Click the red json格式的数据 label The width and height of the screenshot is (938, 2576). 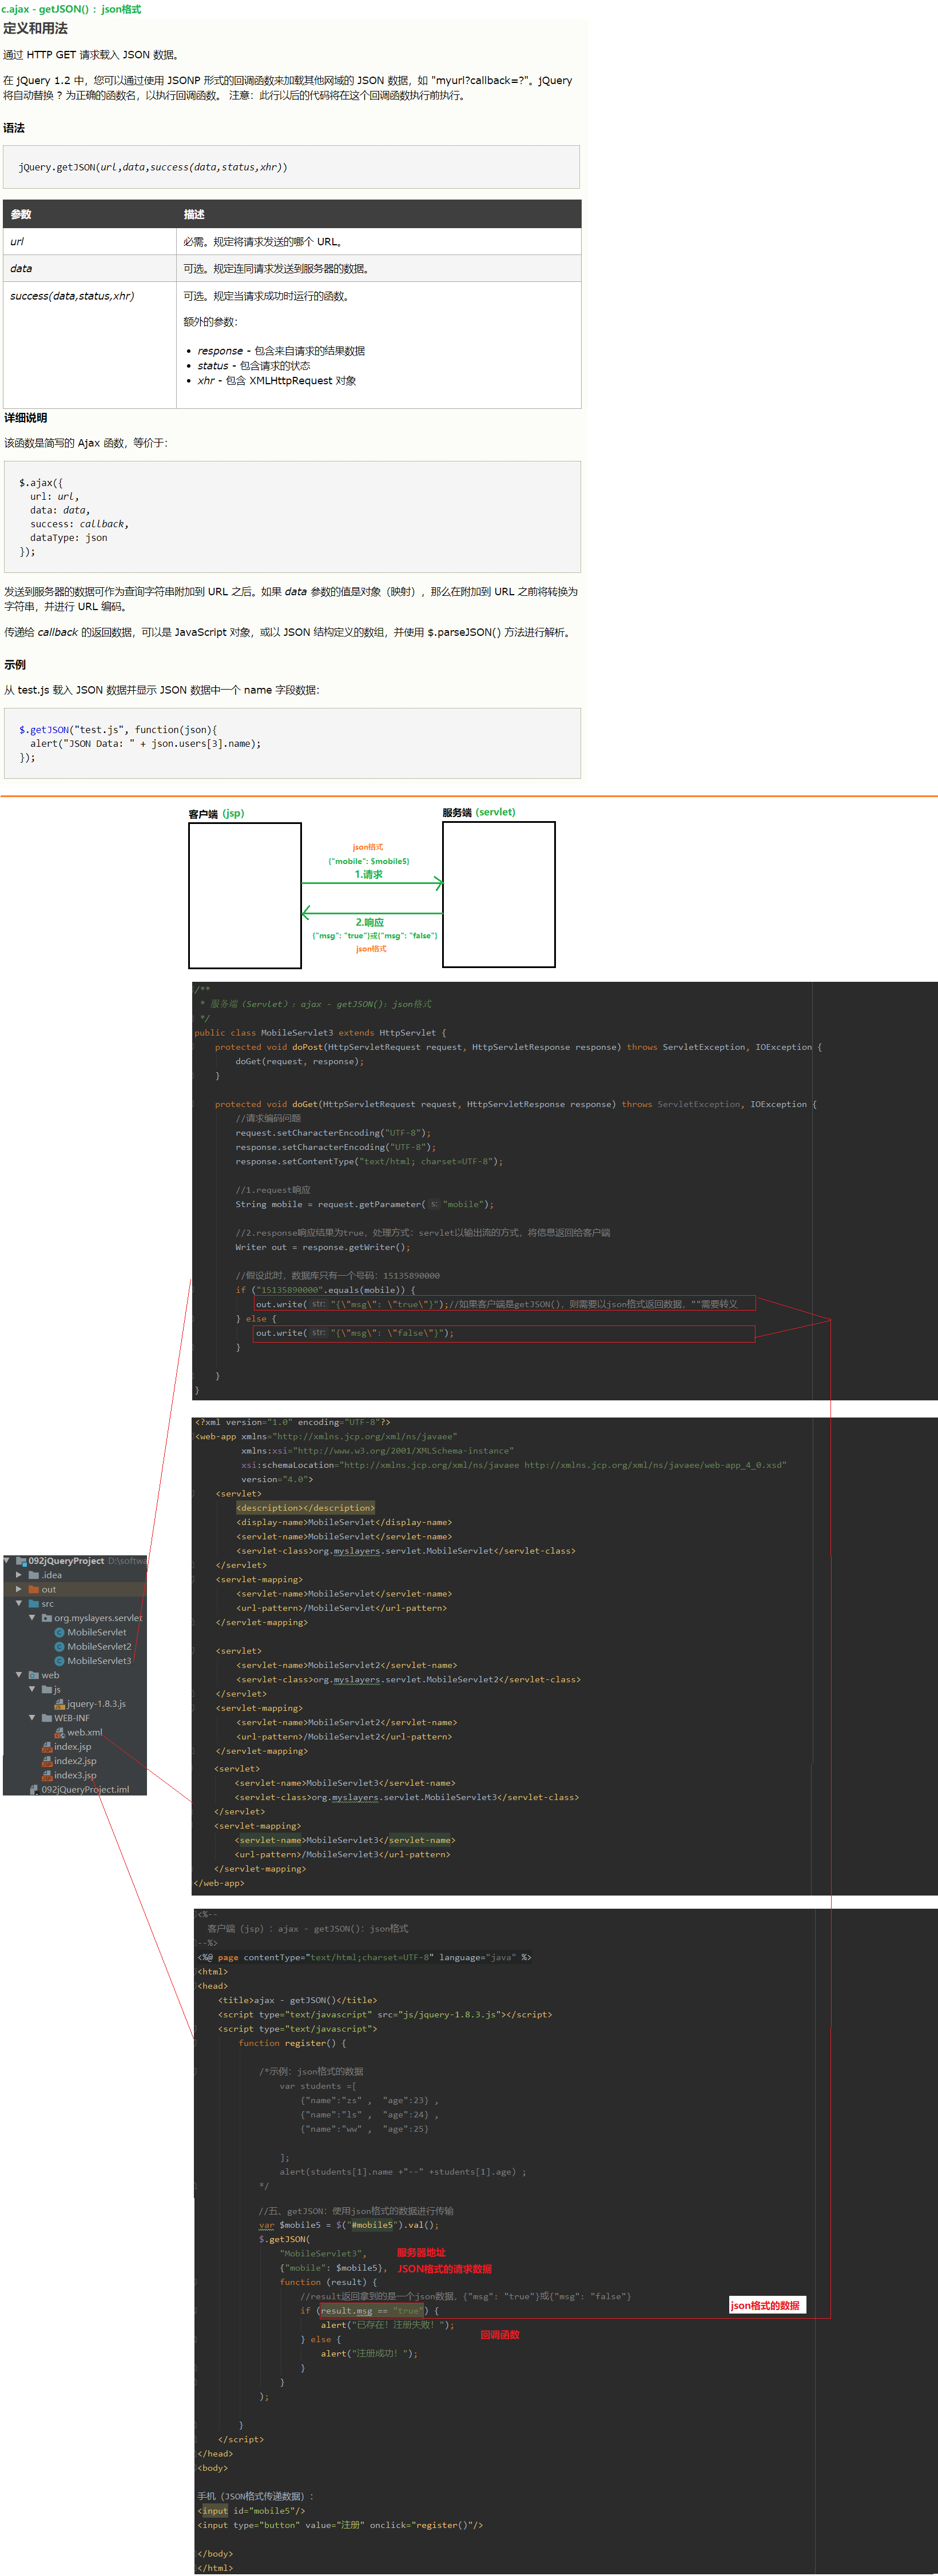[765, 2305]
